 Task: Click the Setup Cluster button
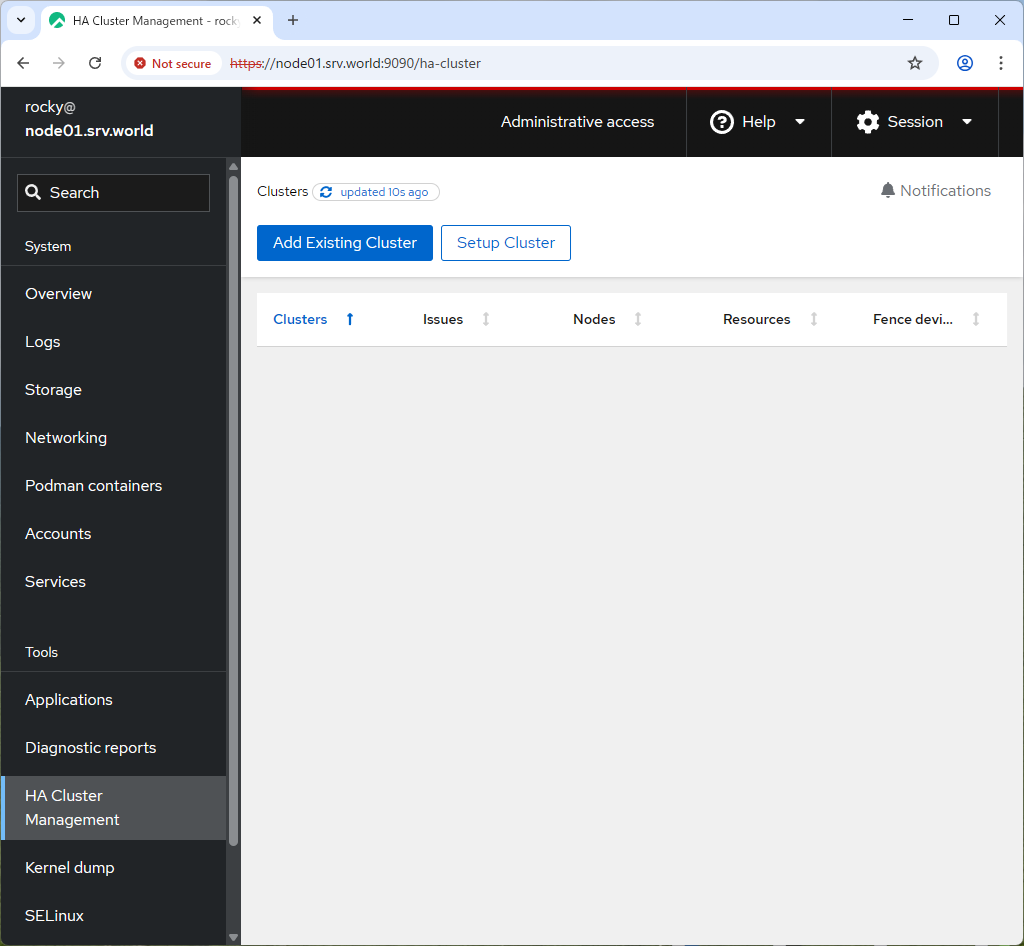(505, 242)
